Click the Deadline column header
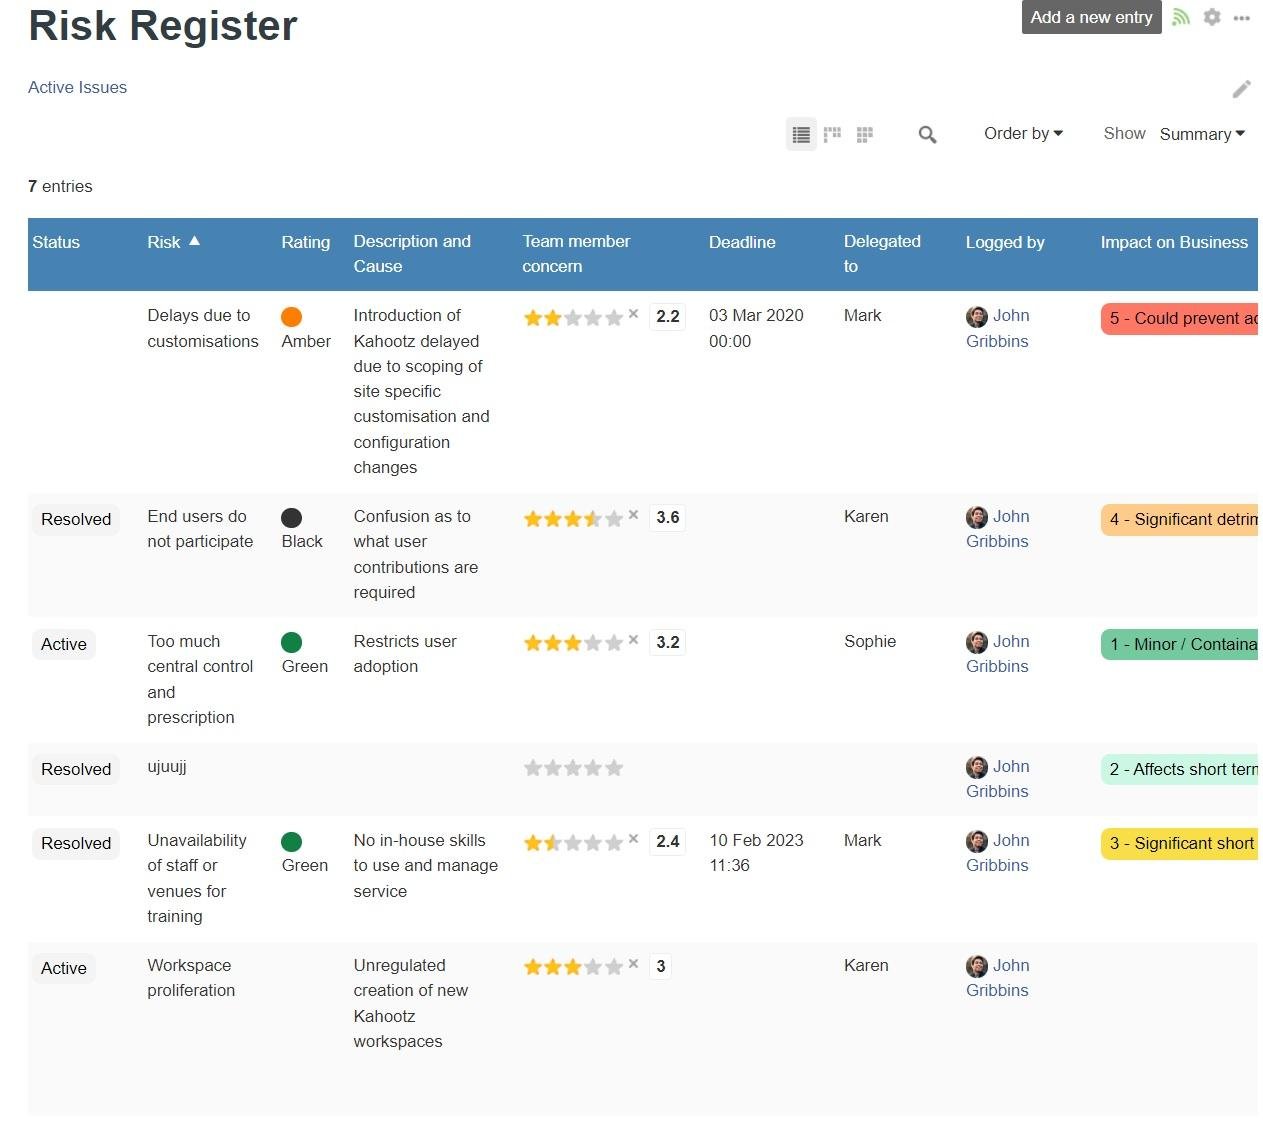Viewport: 1263px width, 1122px height. pyautogui.click(x=742, y=242)
